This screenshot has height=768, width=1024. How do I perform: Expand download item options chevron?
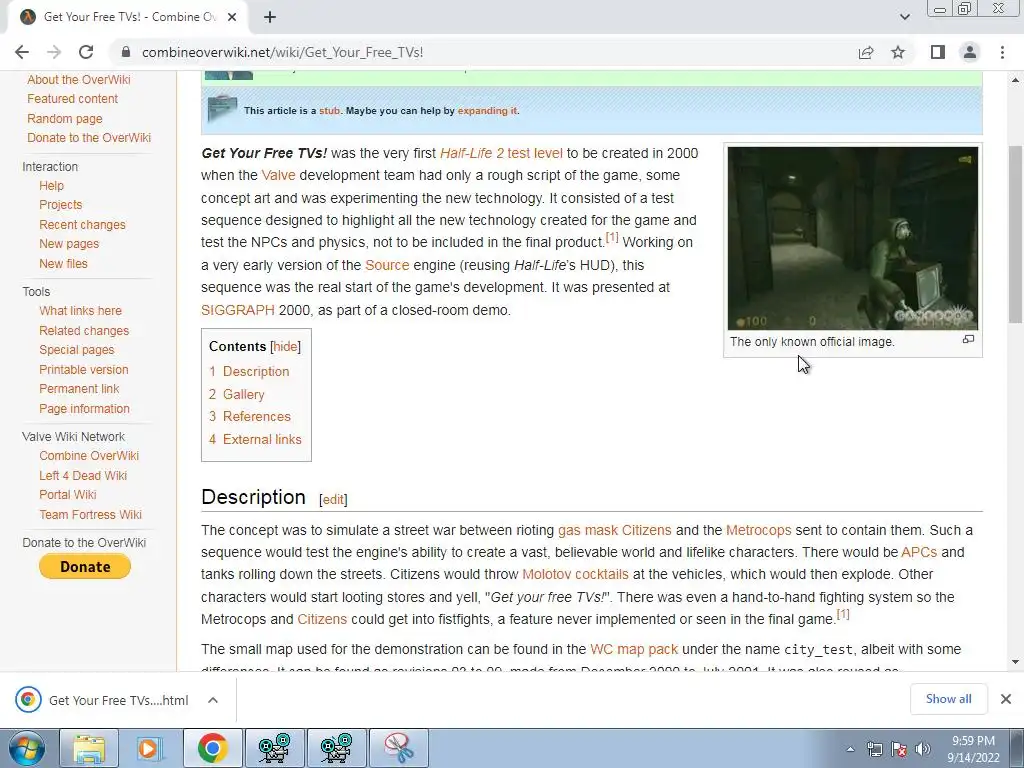213,700
